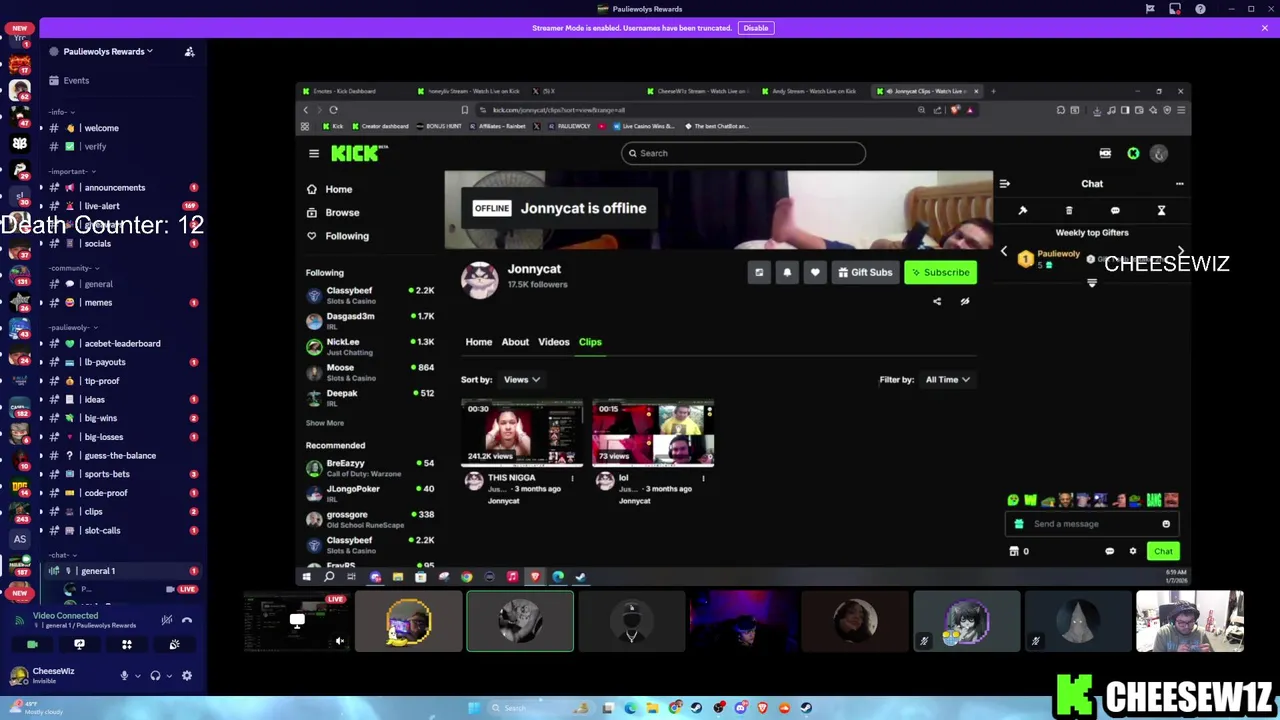The width and height of the screenshot is (1280, 720).
Task: Click the square icon left of the bell
Action: coord(759,272)
